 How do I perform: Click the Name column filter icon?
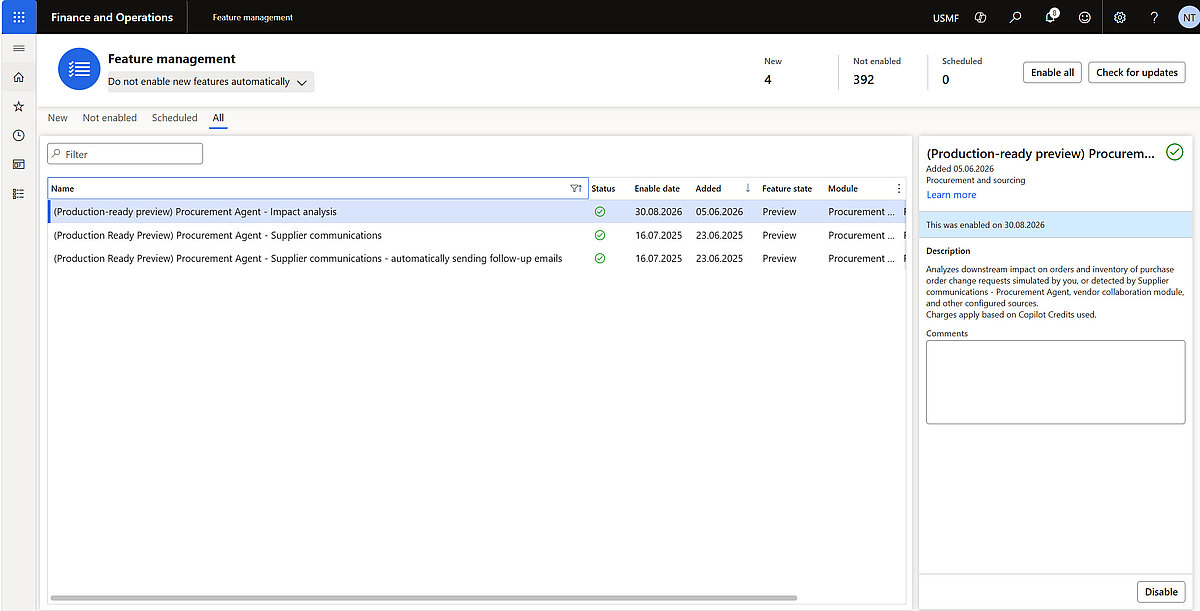coord(576,188)
